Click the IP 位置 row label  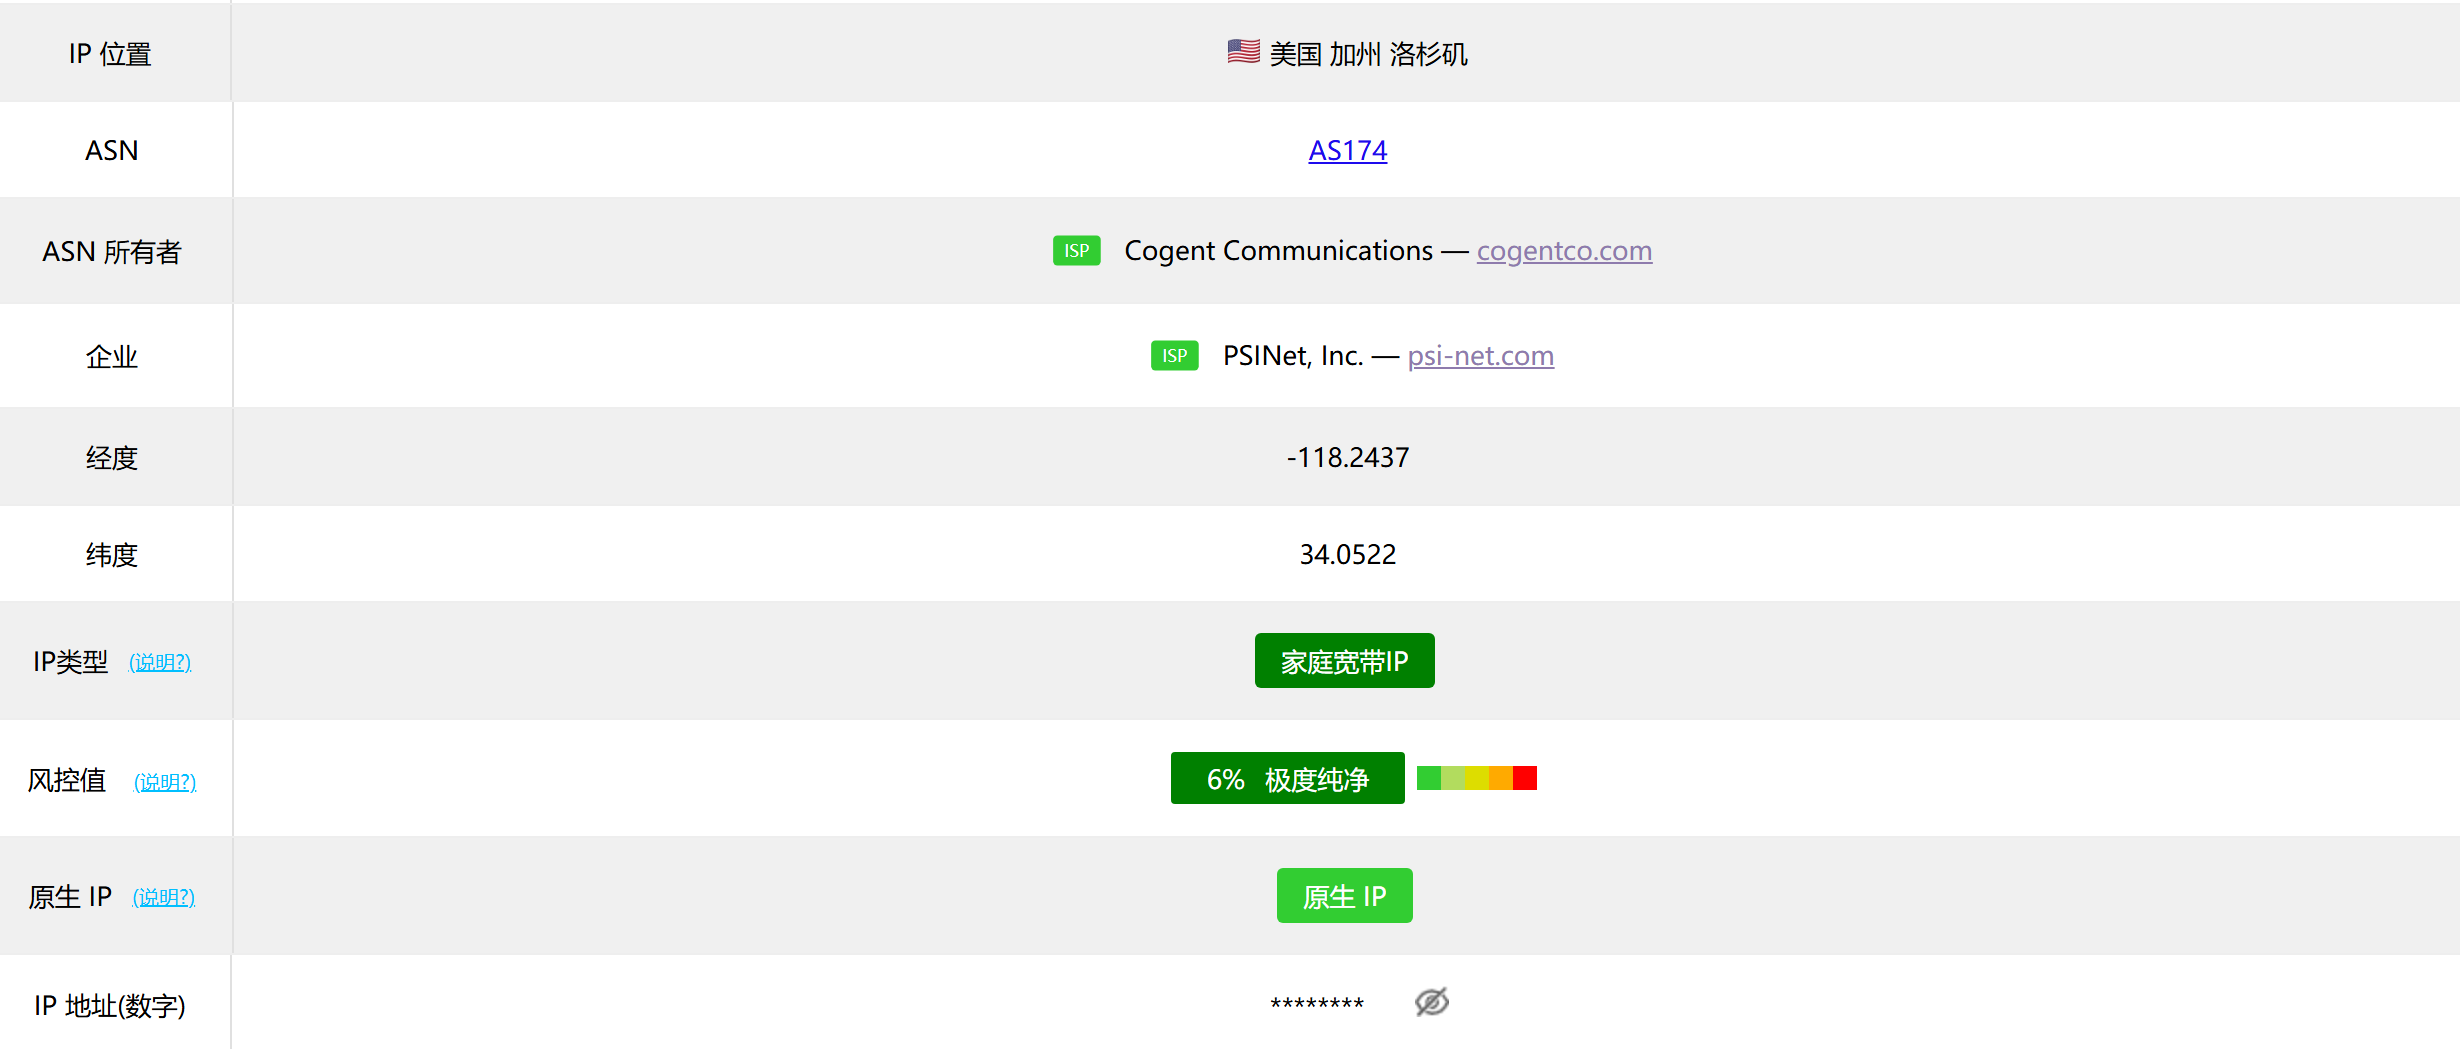(110, 54)
